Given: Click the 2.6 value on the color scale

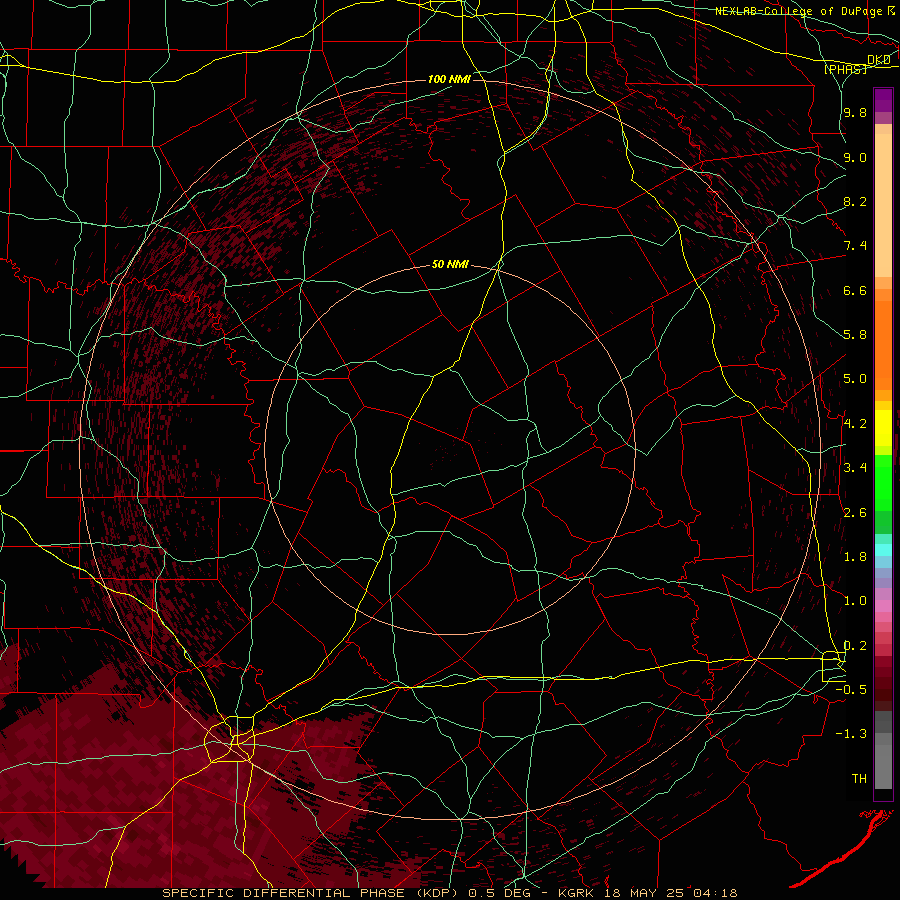Looking at the screenshot, I should [x=855, y=513].
